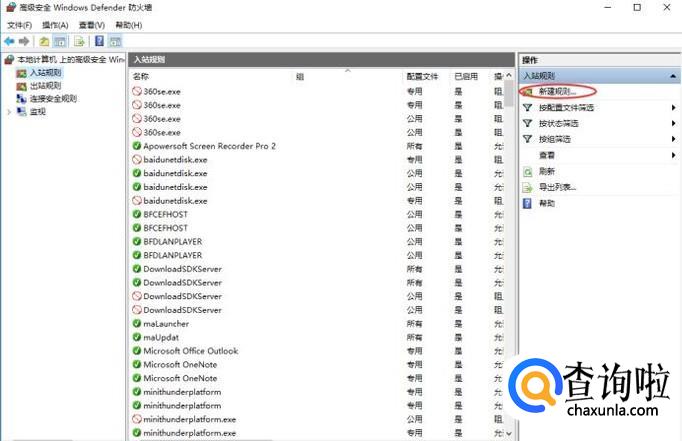Click the filter icon beside 按组筛选
The height and width of the screenshot is (441, 682).
(x=527, y=139)
